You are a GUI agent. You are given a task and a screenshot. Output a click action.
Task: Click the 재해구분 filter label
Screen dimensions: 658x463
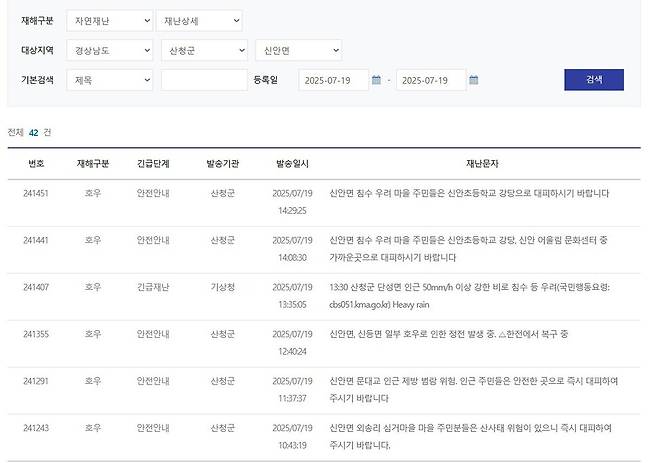click(x=37, y=21)
